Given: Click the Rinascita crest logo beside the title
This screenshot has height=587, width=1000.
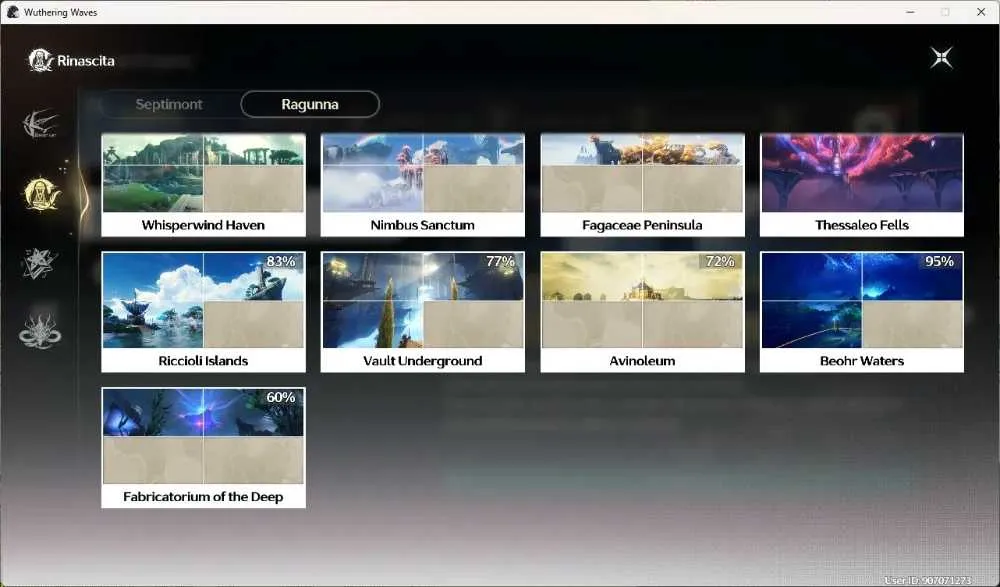Looking at the screenshot, I should click(x=40, y=61).
